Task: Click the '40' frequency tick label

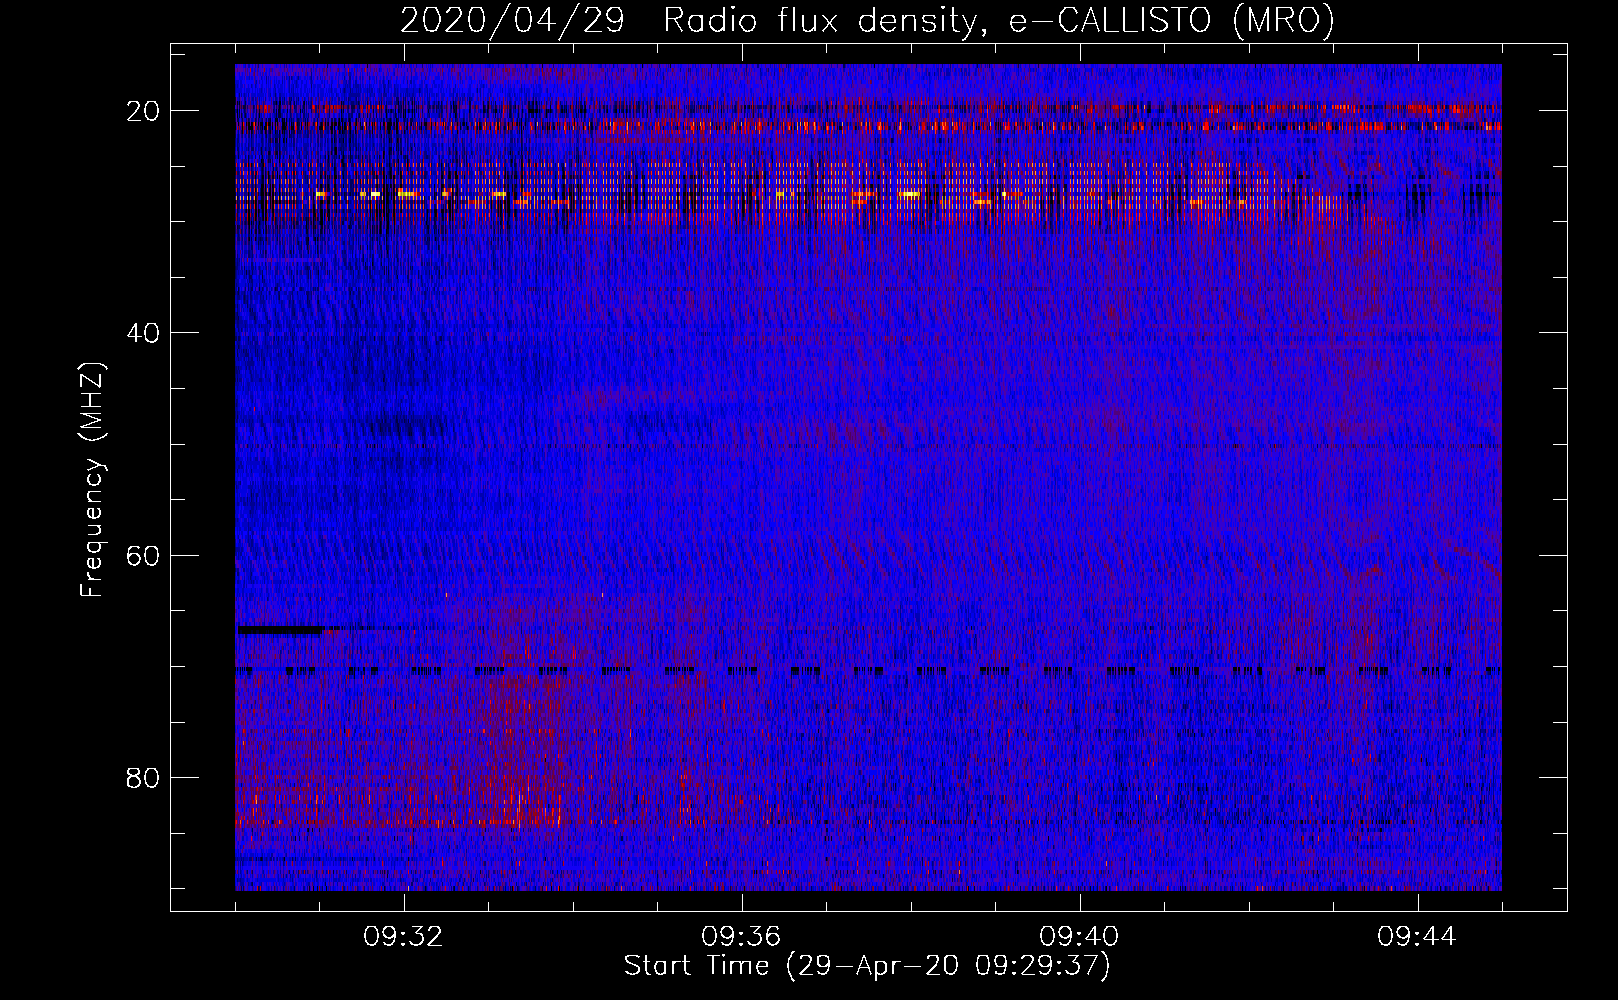Action: click(144, 332)
